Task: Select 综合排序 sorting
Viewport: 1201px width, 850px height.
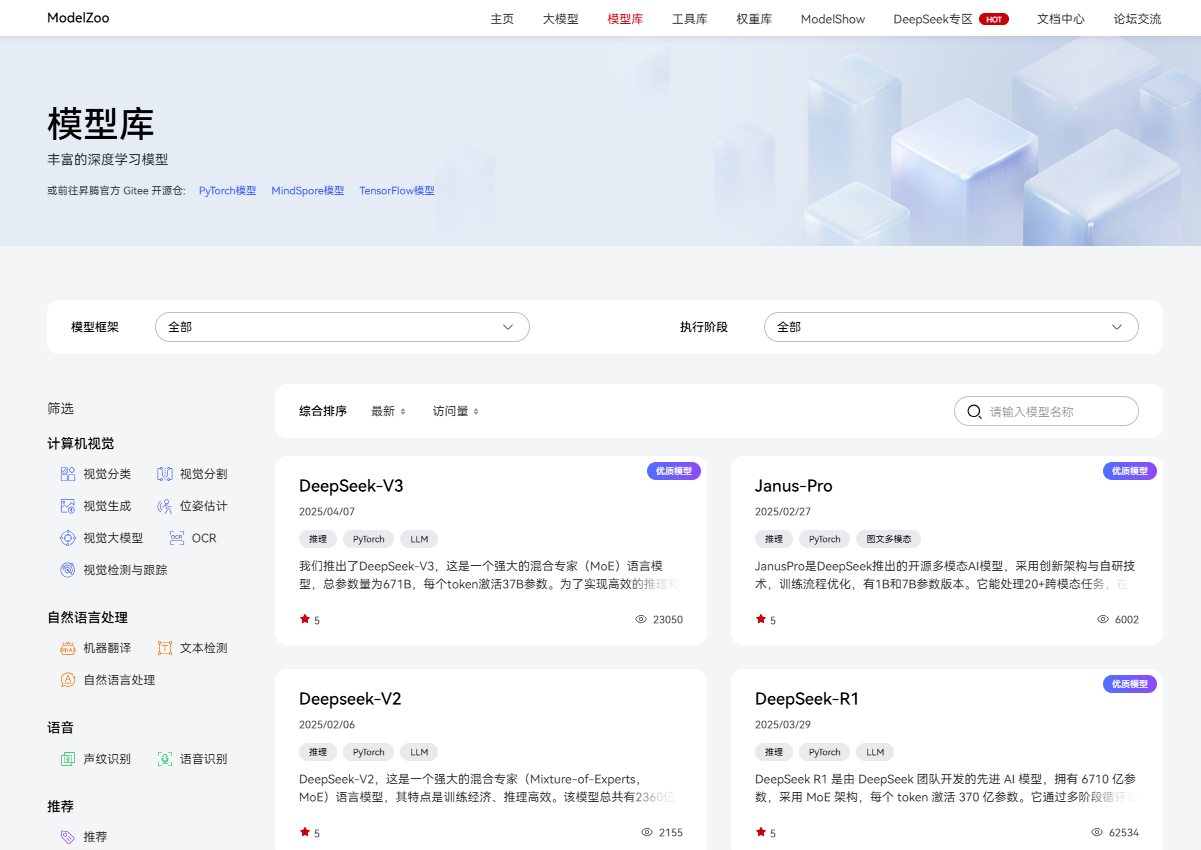Action: tap(323, 411)
